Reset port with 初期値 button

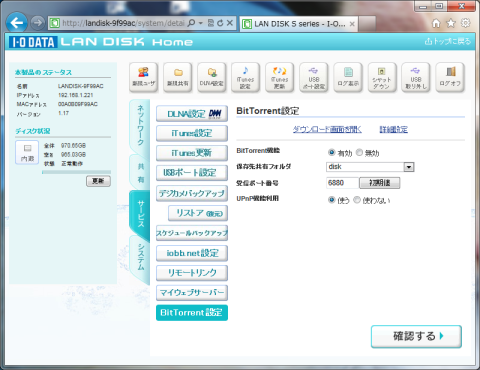click(x=379, y=183)
